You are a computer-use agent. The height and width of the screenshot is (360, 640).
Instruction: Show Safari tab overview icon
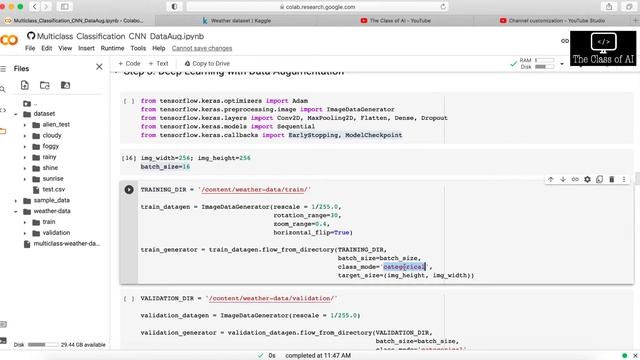click(x=629, y=7)
